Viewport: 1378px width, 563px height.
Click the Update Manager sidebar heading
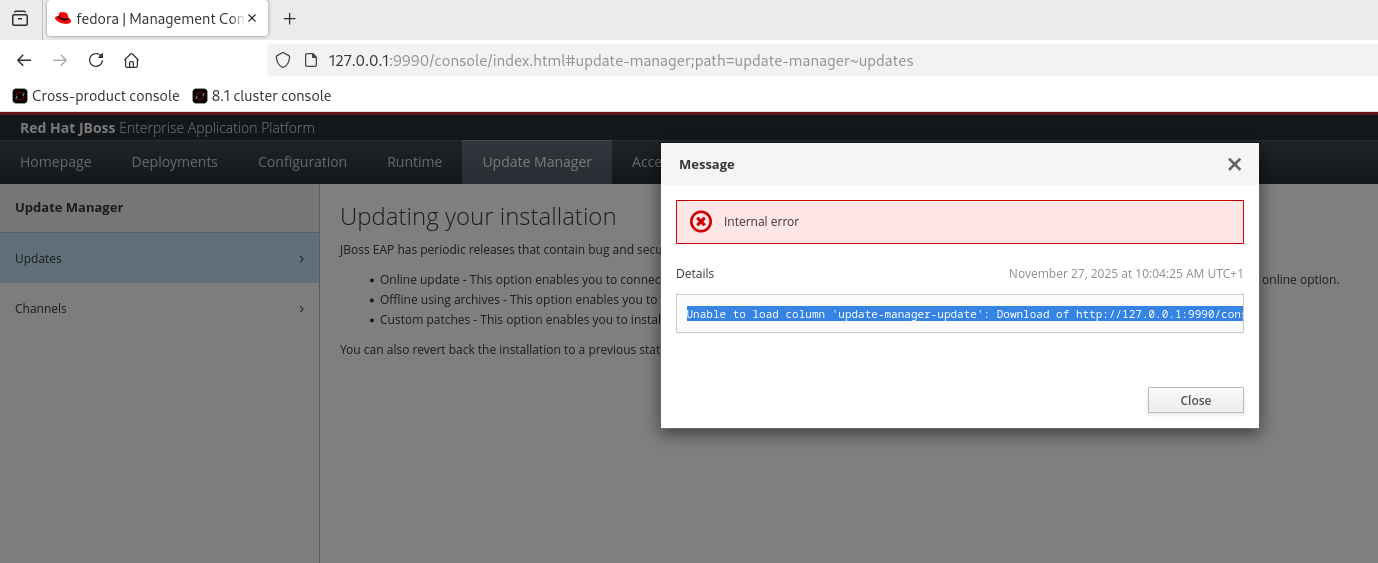69,208
